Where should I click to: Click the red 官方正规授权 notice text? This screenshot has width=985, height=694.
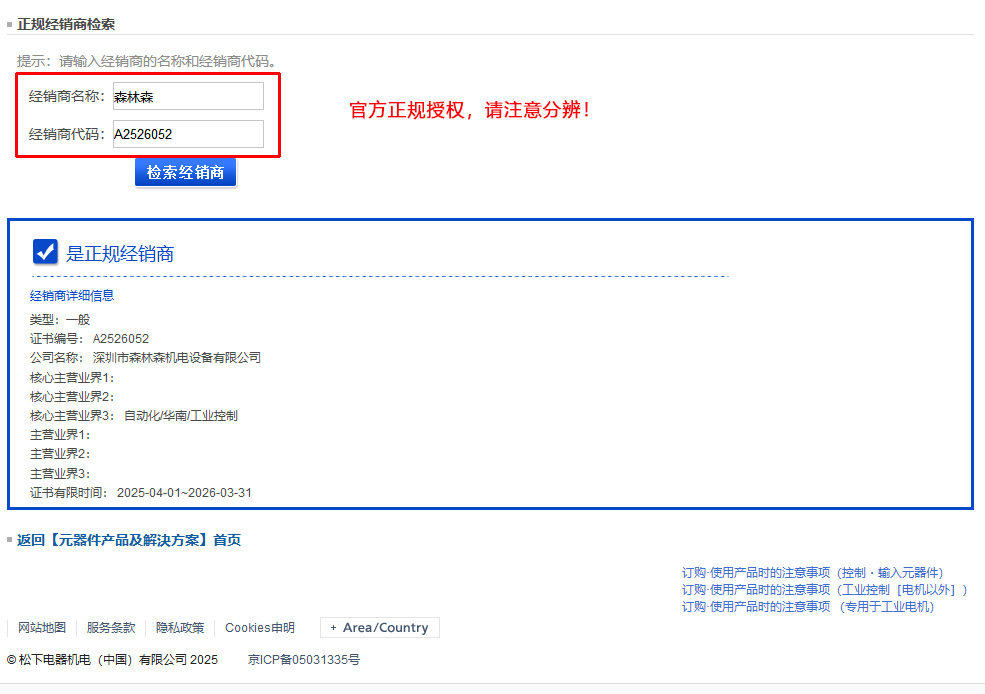tap(470, 111)
